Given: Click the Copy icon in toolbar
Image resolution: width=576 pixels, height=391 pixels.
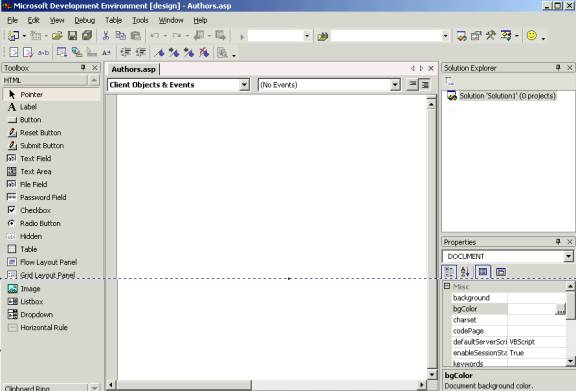Looking at the screenshot, I should [120, 36].
